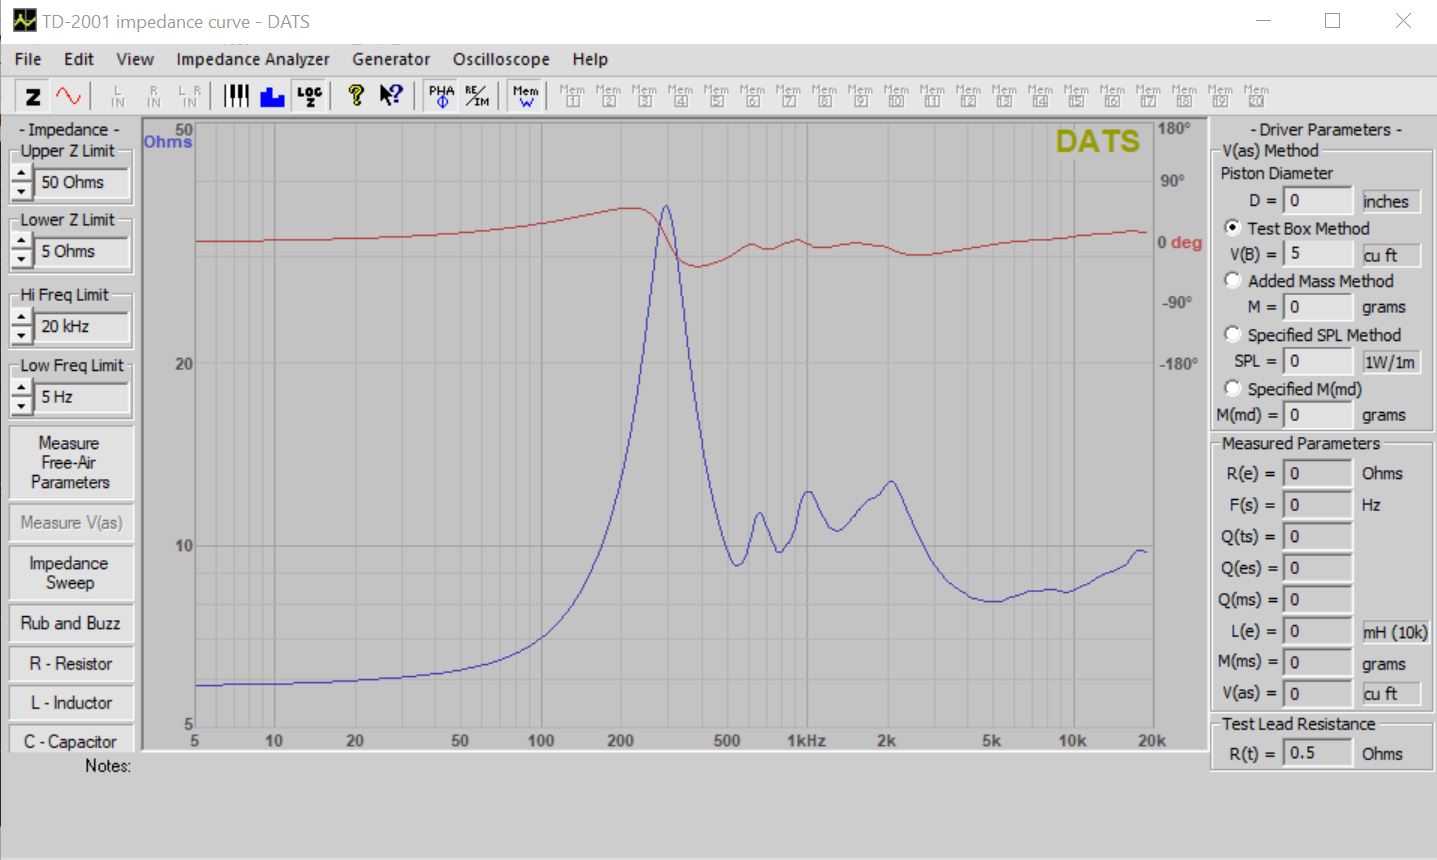Open help with yellow question mark icon

355,96
